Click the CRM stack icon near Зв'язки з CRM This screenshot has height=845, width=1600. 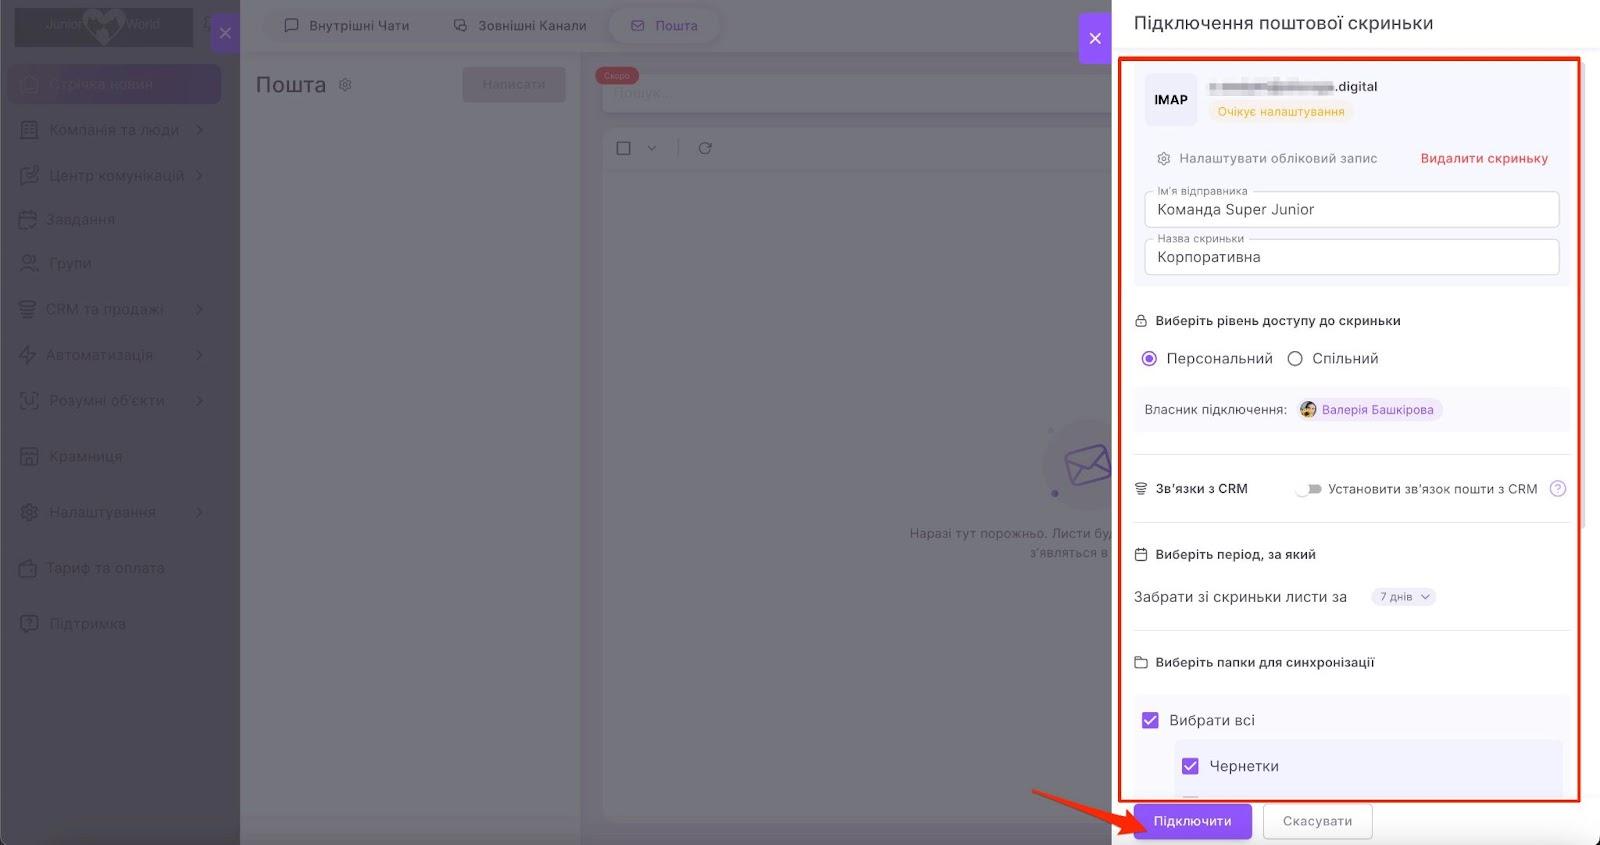tap(1140, 489)
